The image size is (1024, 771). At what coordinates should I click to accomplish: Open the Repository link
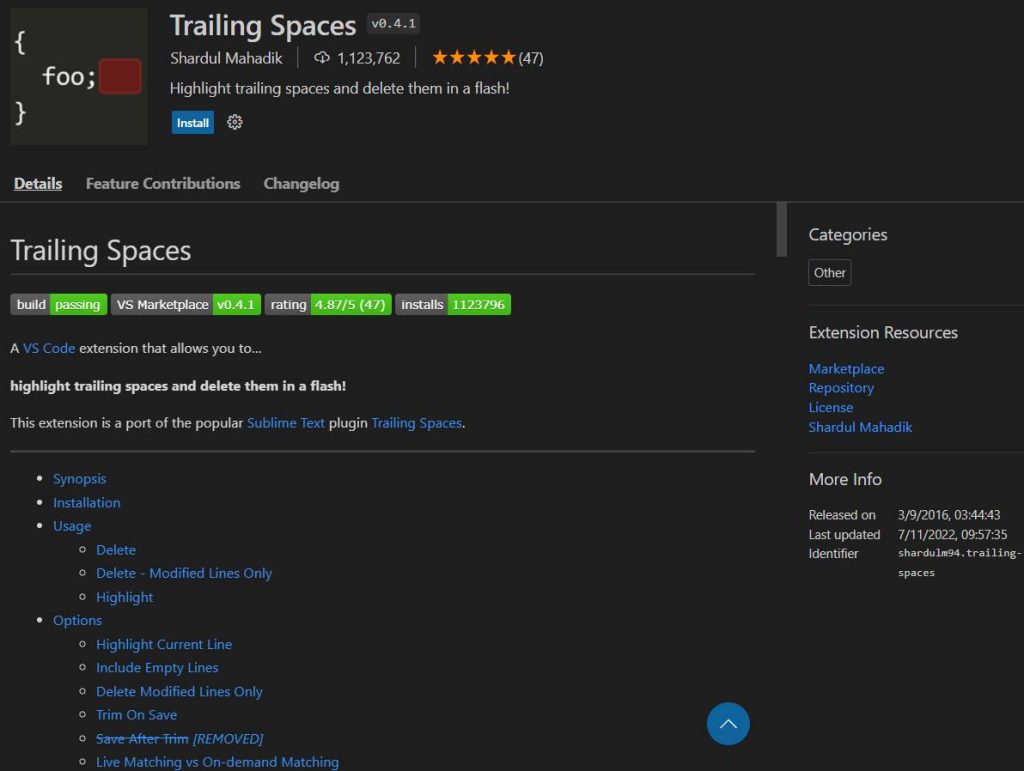(x=841, y=388)
